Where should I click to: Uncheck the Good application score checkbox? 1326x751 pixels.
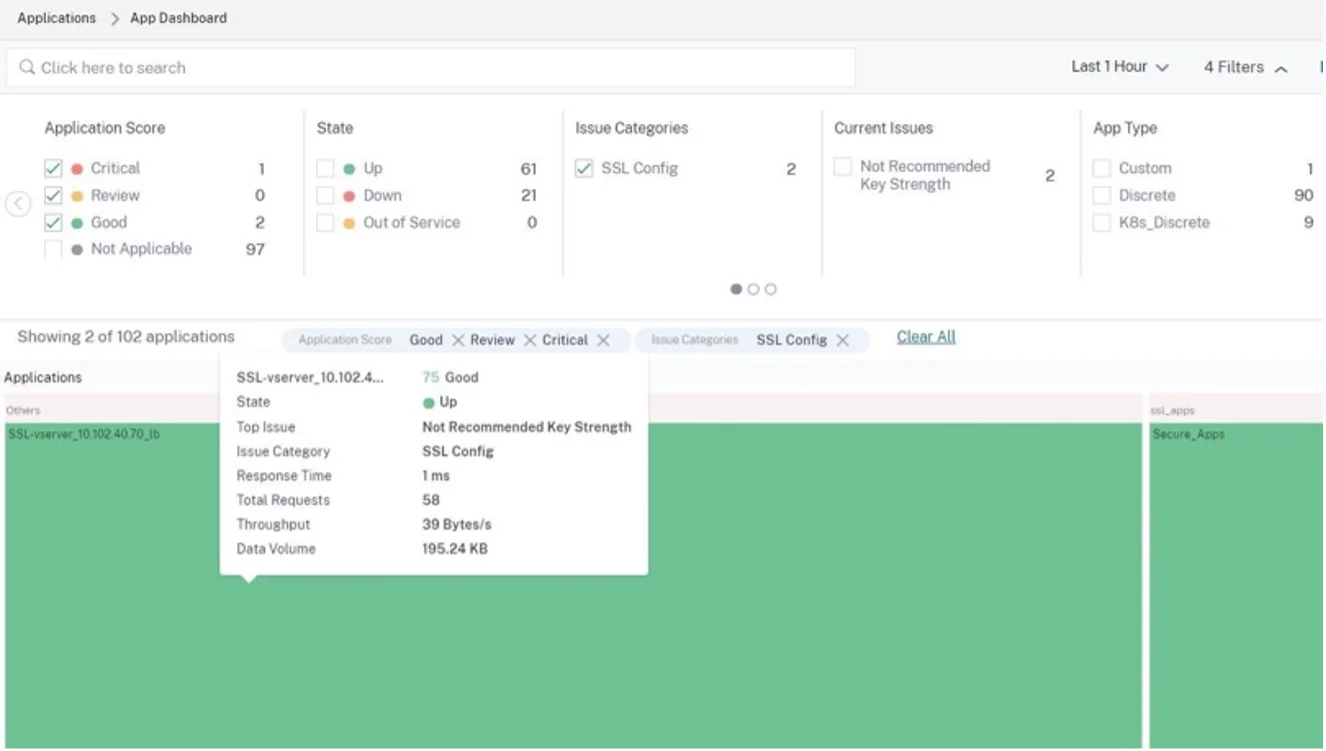(53, 222)
